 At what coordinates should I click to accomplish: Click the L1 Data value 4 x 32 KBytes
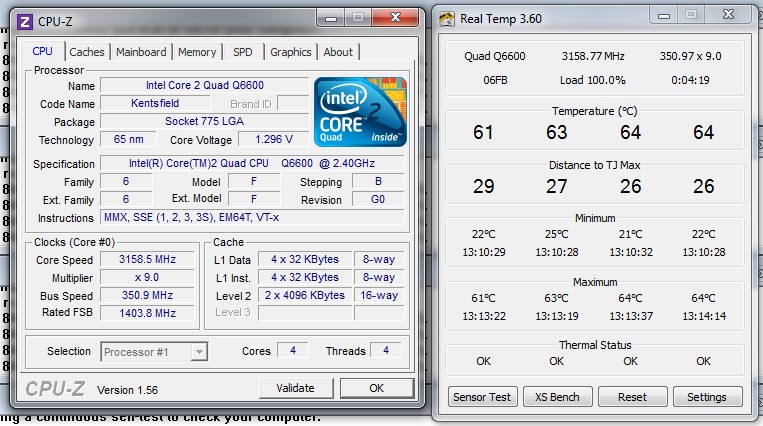[305, 259]
